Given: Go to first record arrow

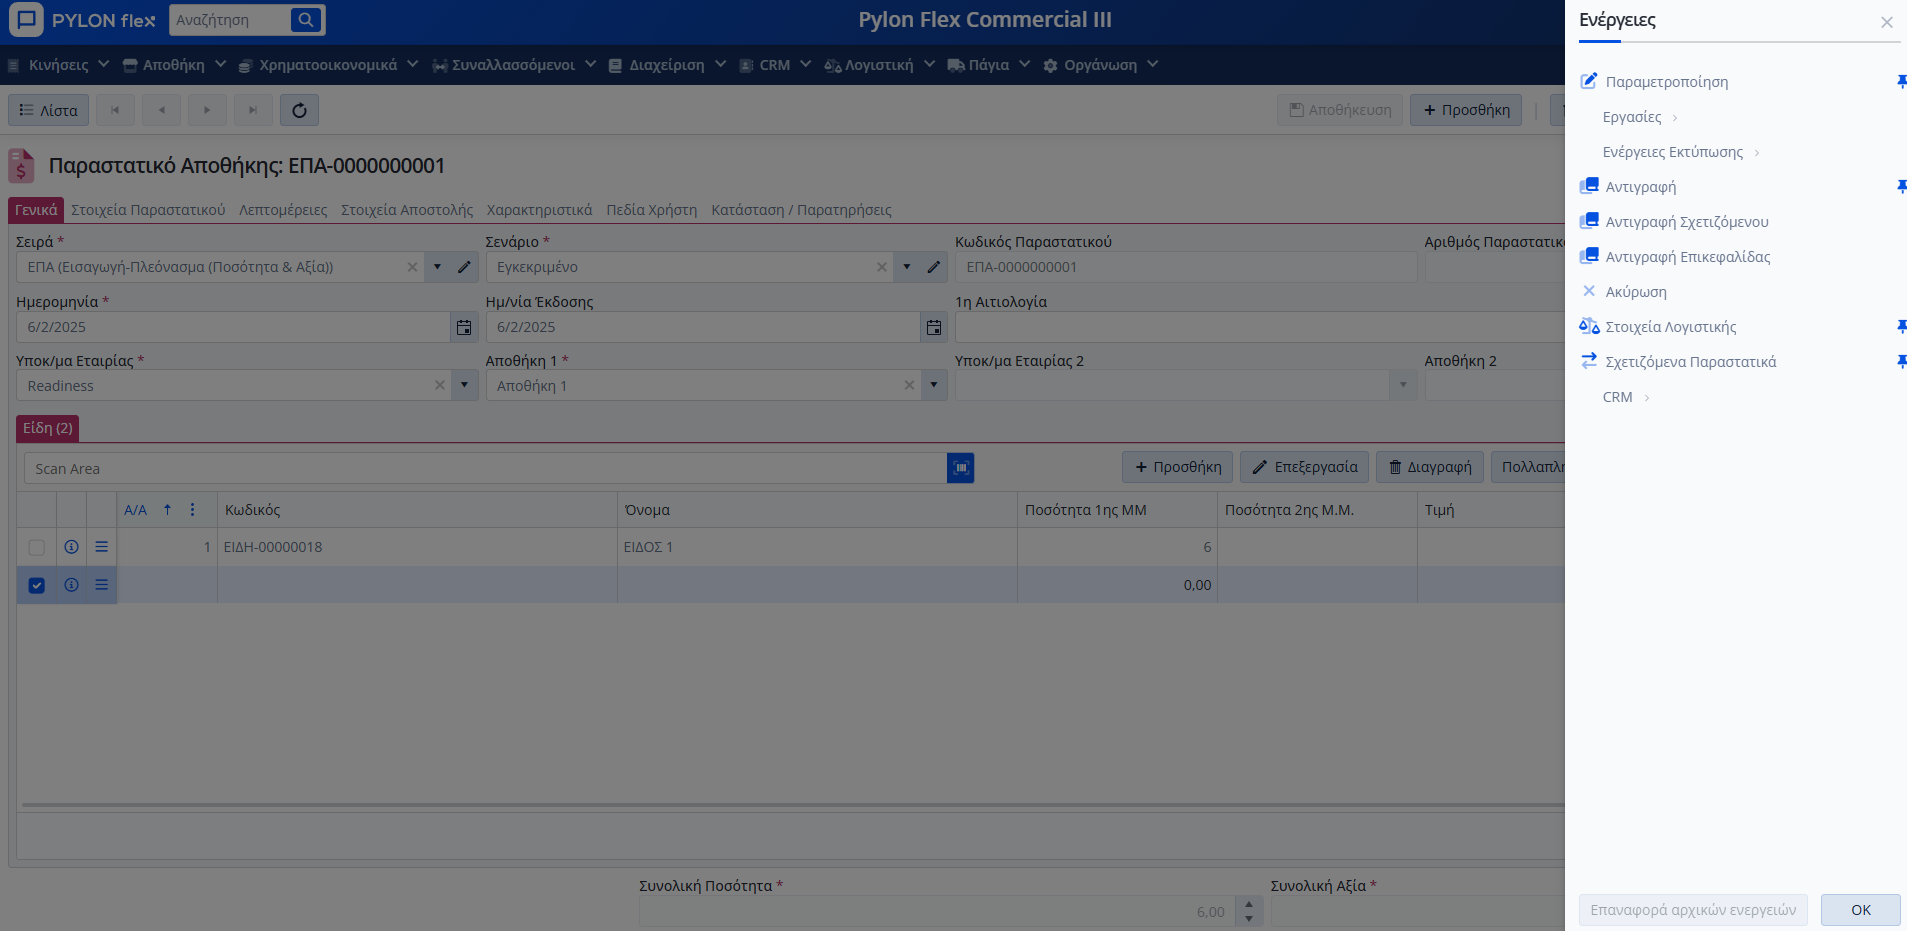Looking at the screenshot, I should (x=115, y=110).
